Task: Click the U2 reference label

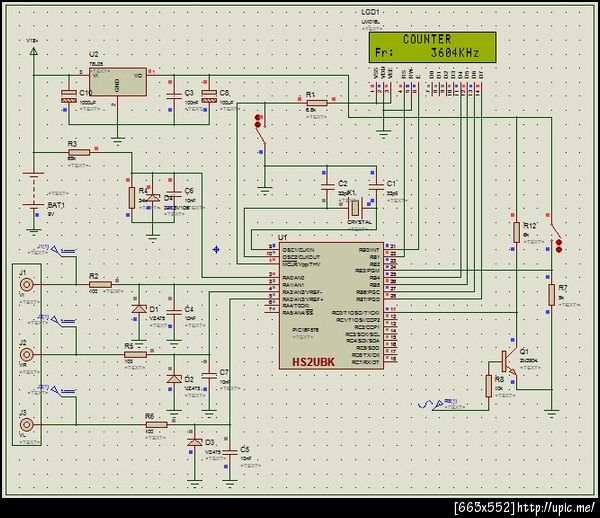Action: point(93,54)
